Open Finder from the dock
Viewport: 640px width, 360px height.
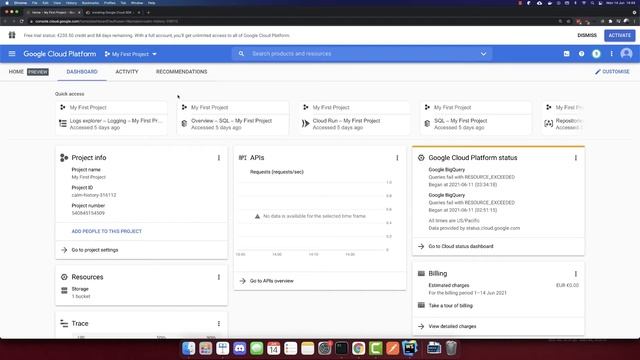point(188,348)
